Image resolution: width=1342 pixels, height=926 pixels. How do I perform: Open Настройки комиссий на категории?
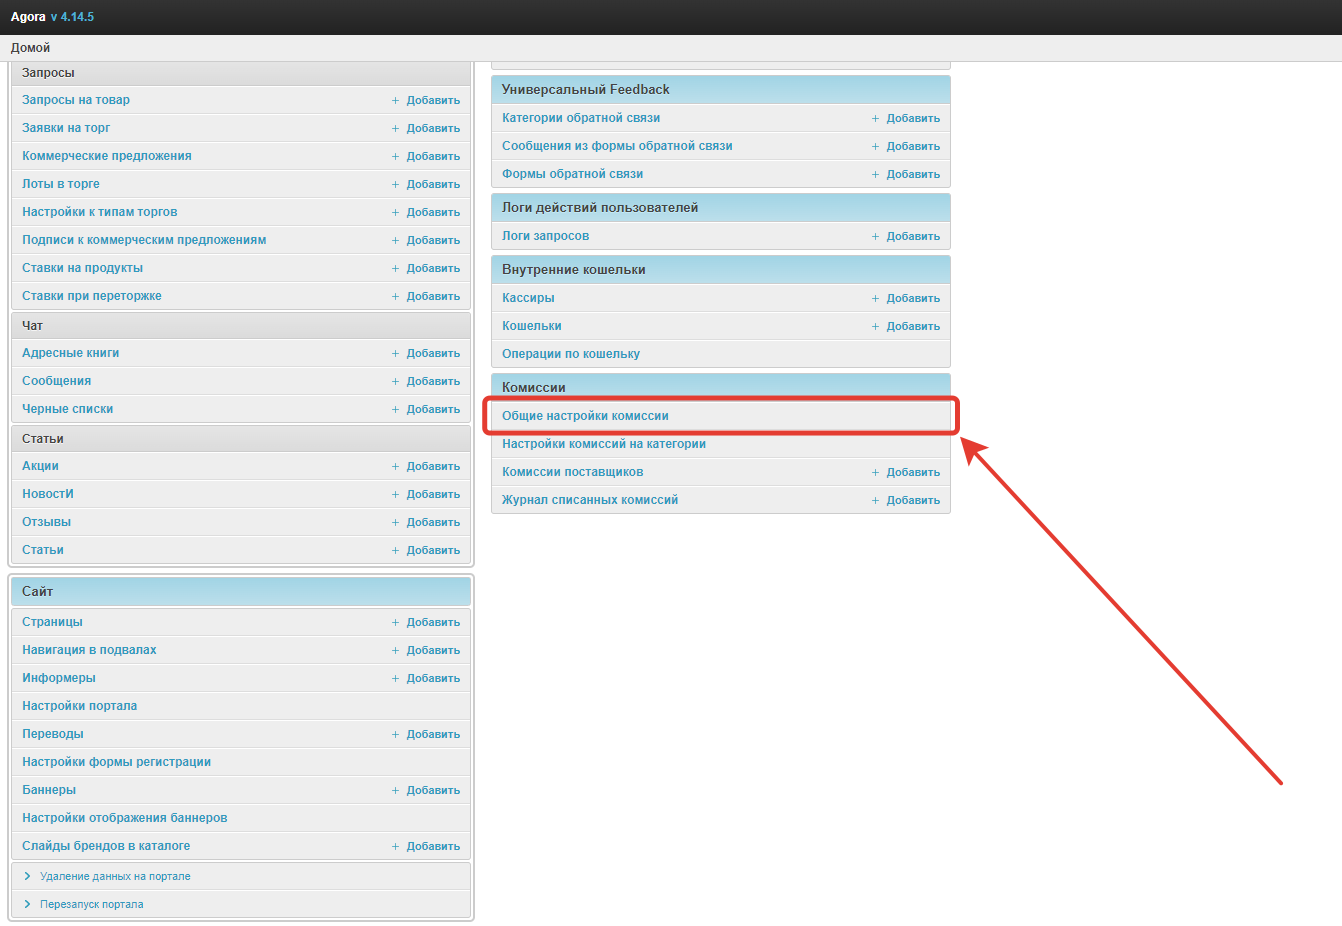(x=603, y=444)
